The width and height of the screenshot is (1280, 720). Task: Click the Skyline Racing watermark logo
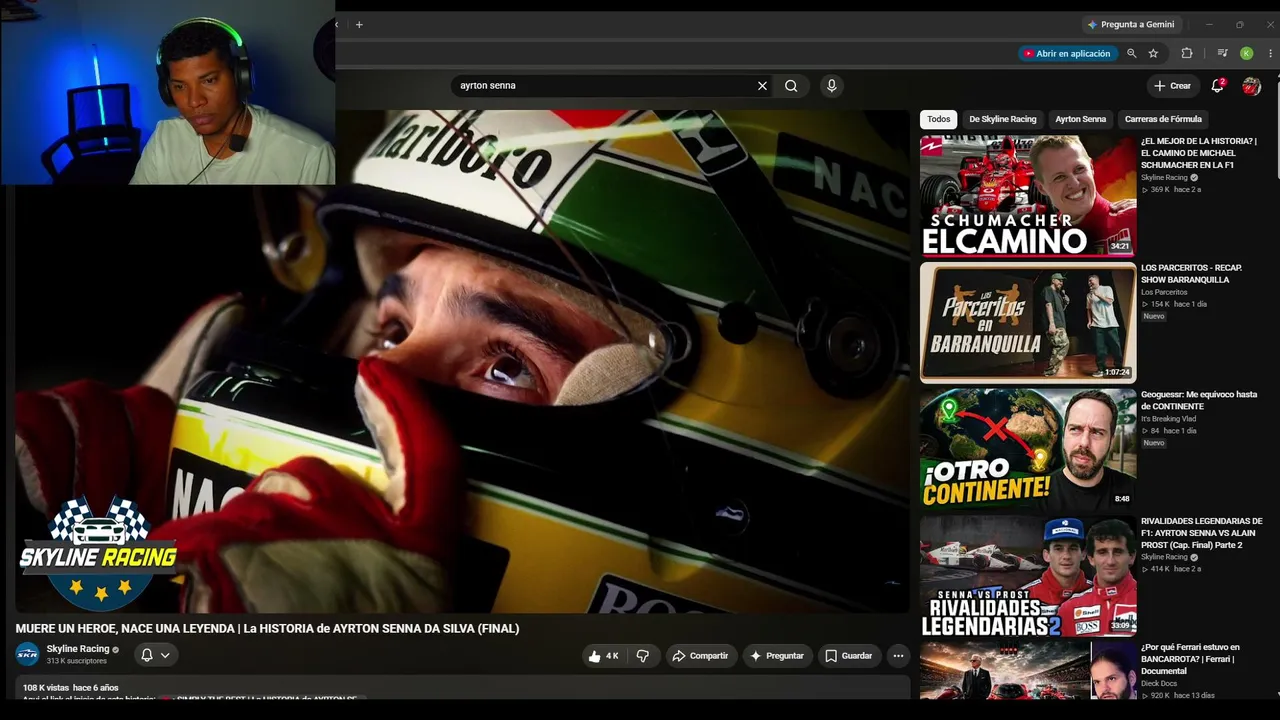(x=98, y=552)
